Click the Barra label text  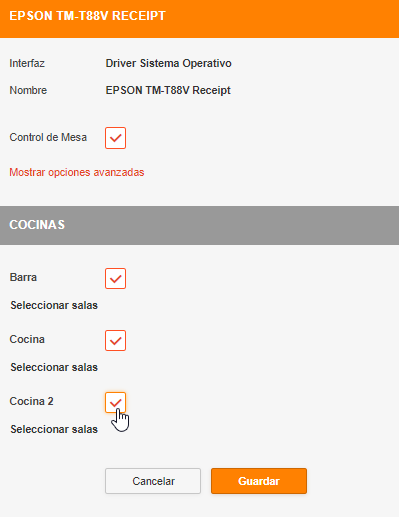[23, 277]
